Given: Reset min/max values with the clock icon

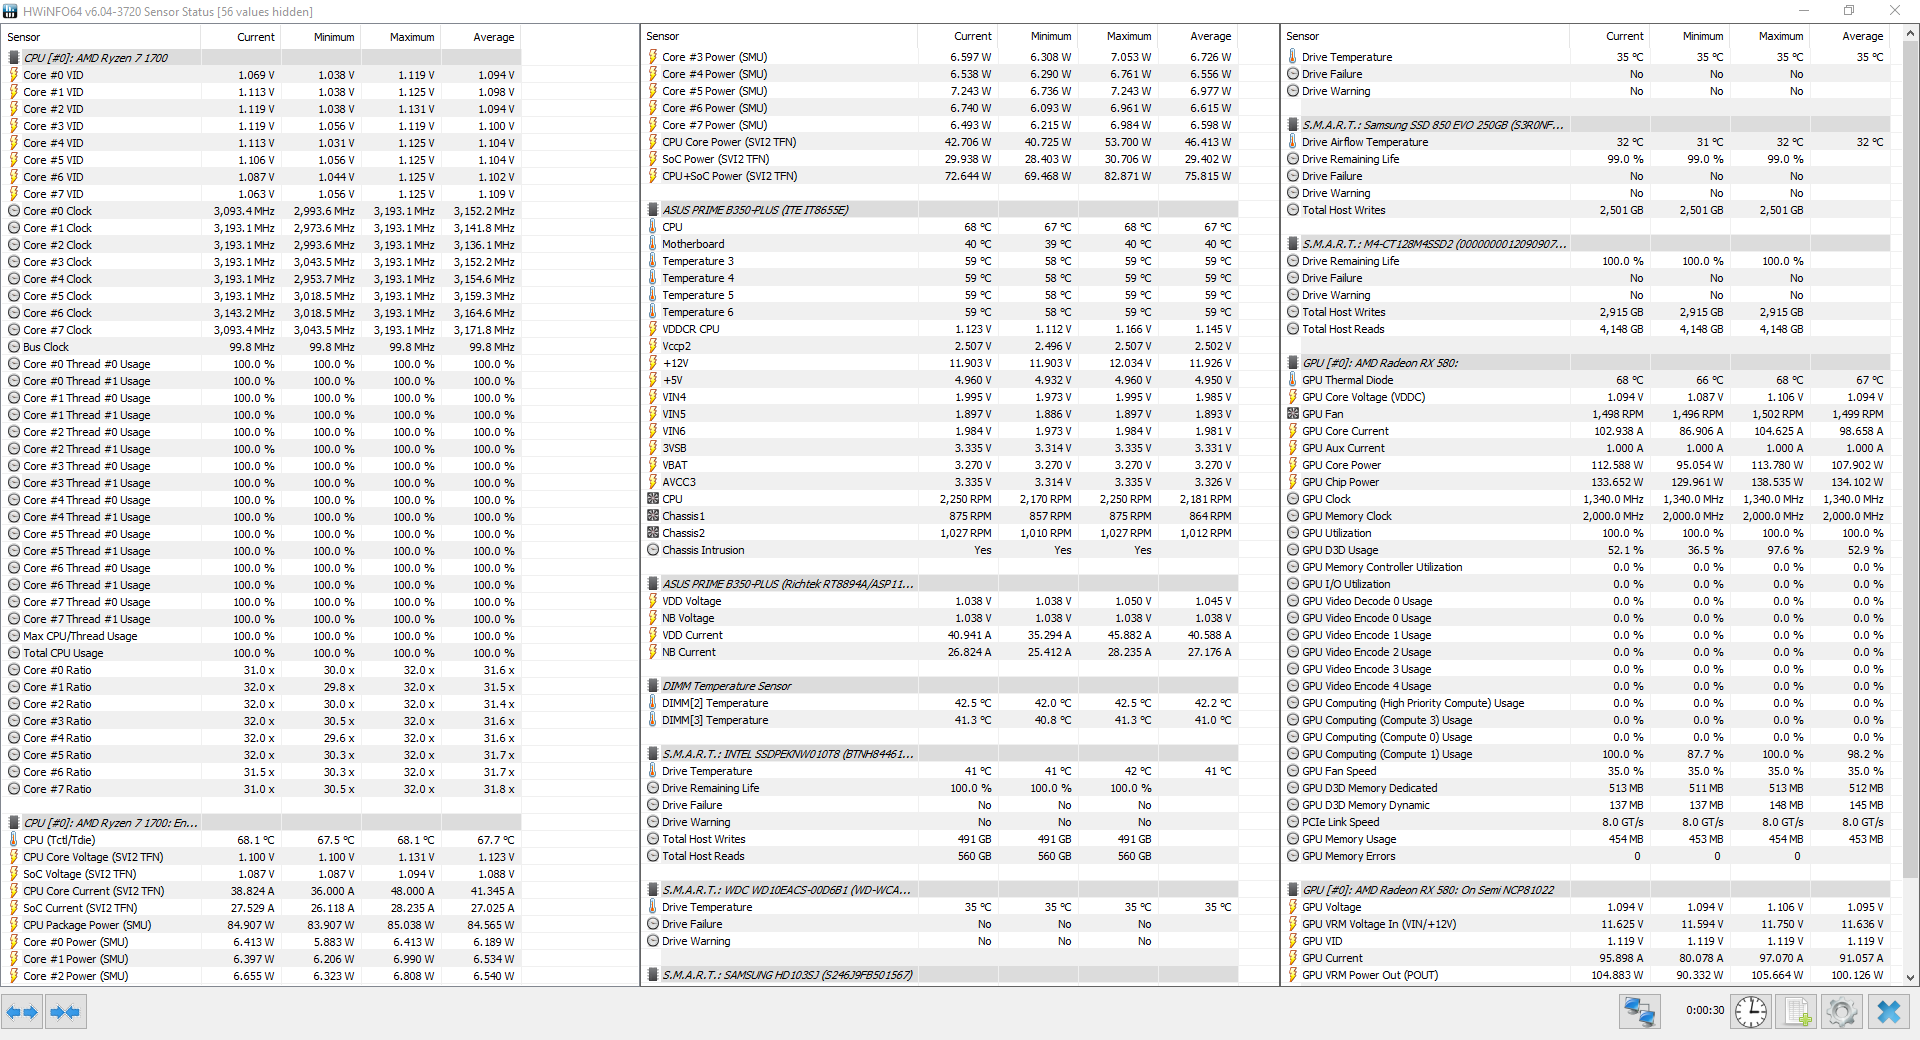Looking at the screenshot, I should pos(1751,1012).
